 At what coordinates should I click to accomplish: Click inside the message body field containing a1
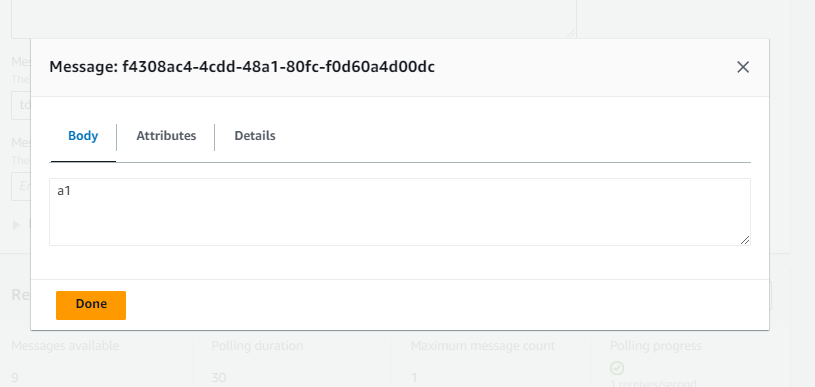point(400,212)
